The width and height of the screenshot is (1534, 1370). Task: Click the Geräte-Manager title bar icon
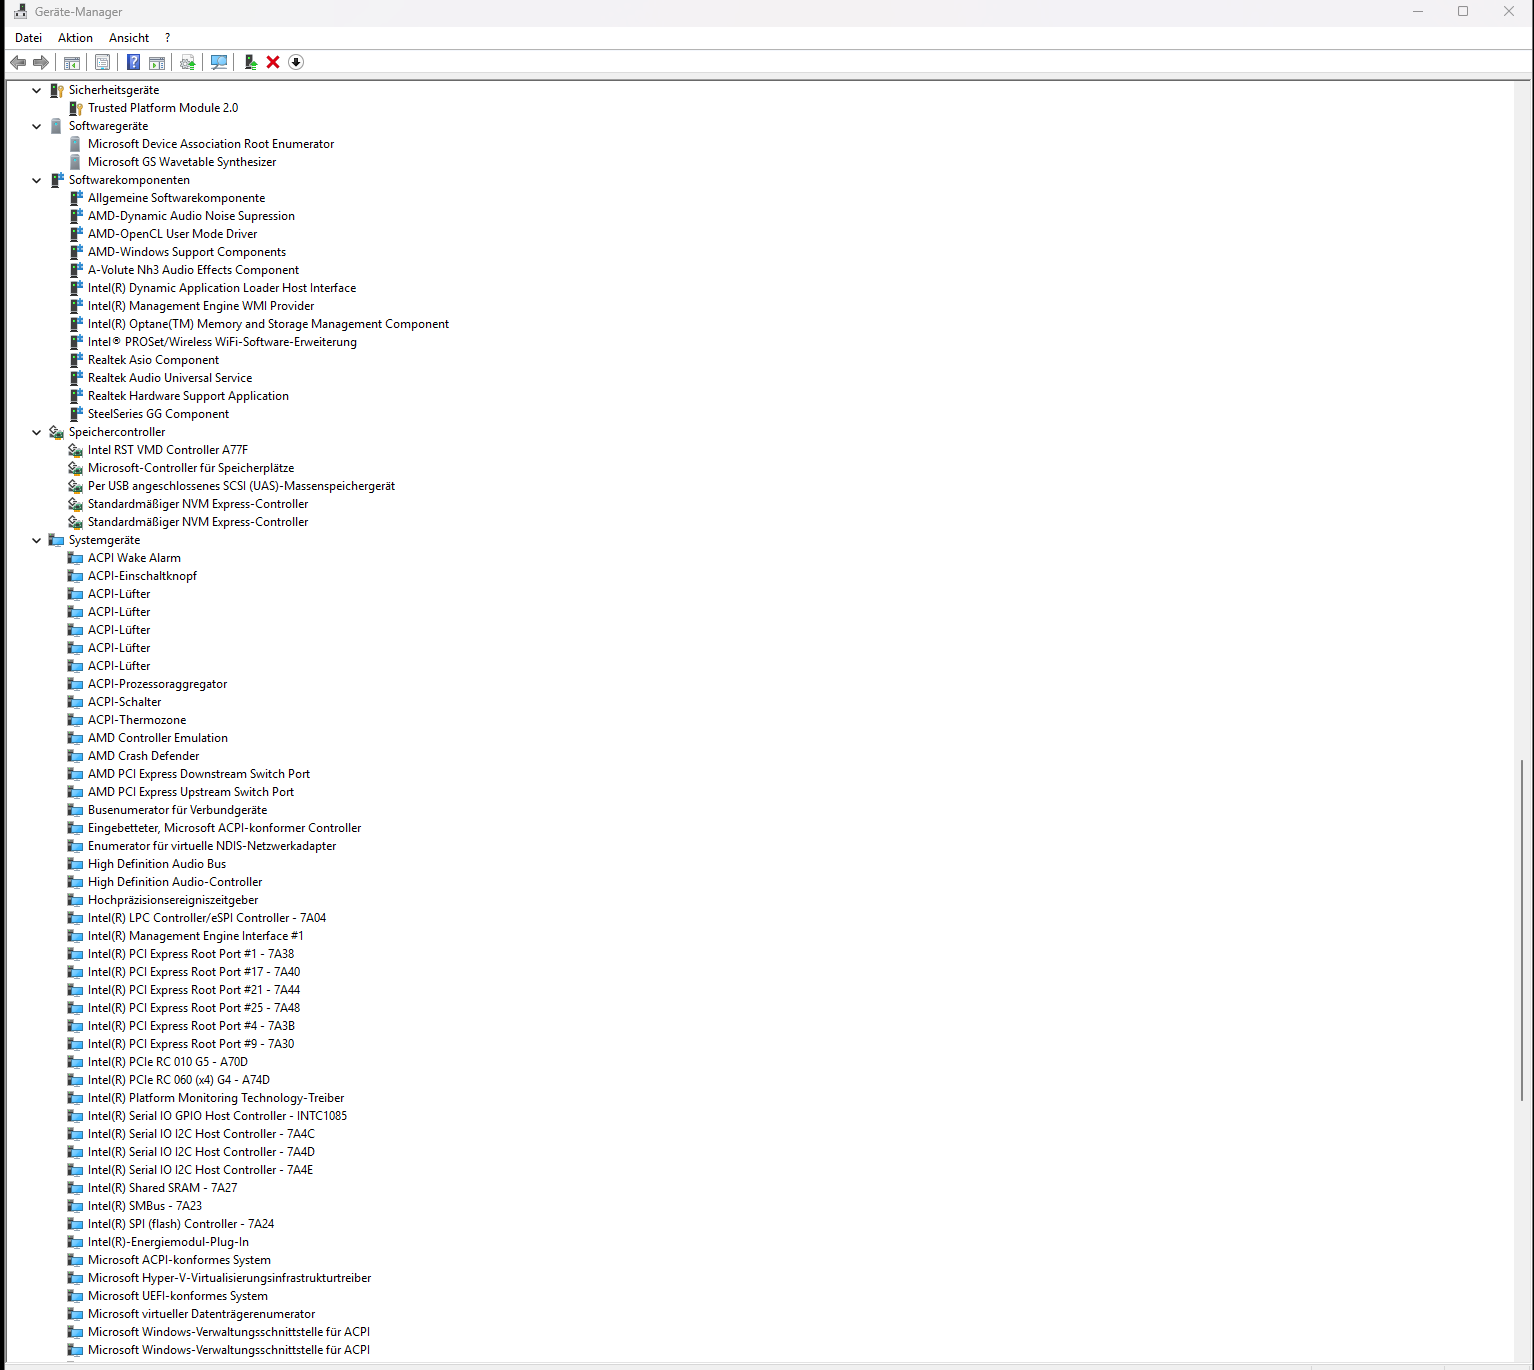[x=20, y=12]
